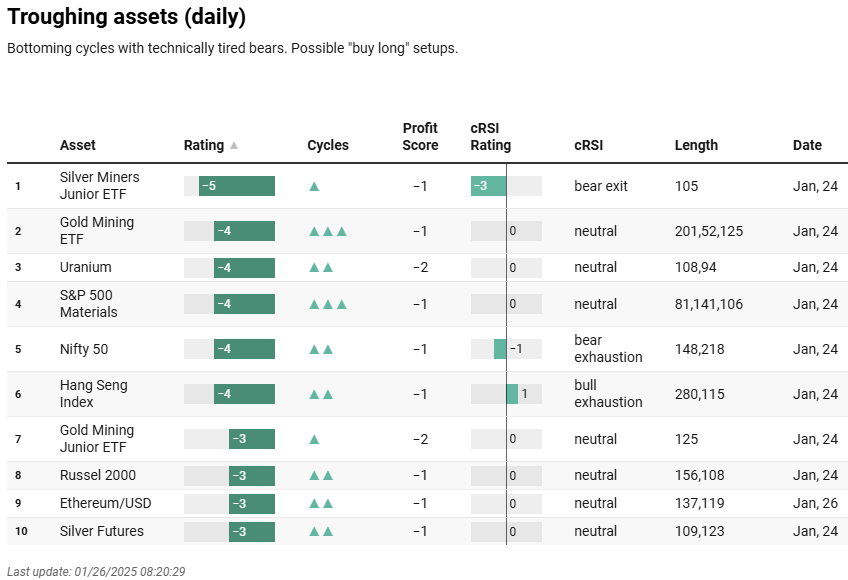The width and height of the screenshot is (848, 580).
Task: Click the cycle indicator triangles for Nifty 50
Action: coord(320,349)
